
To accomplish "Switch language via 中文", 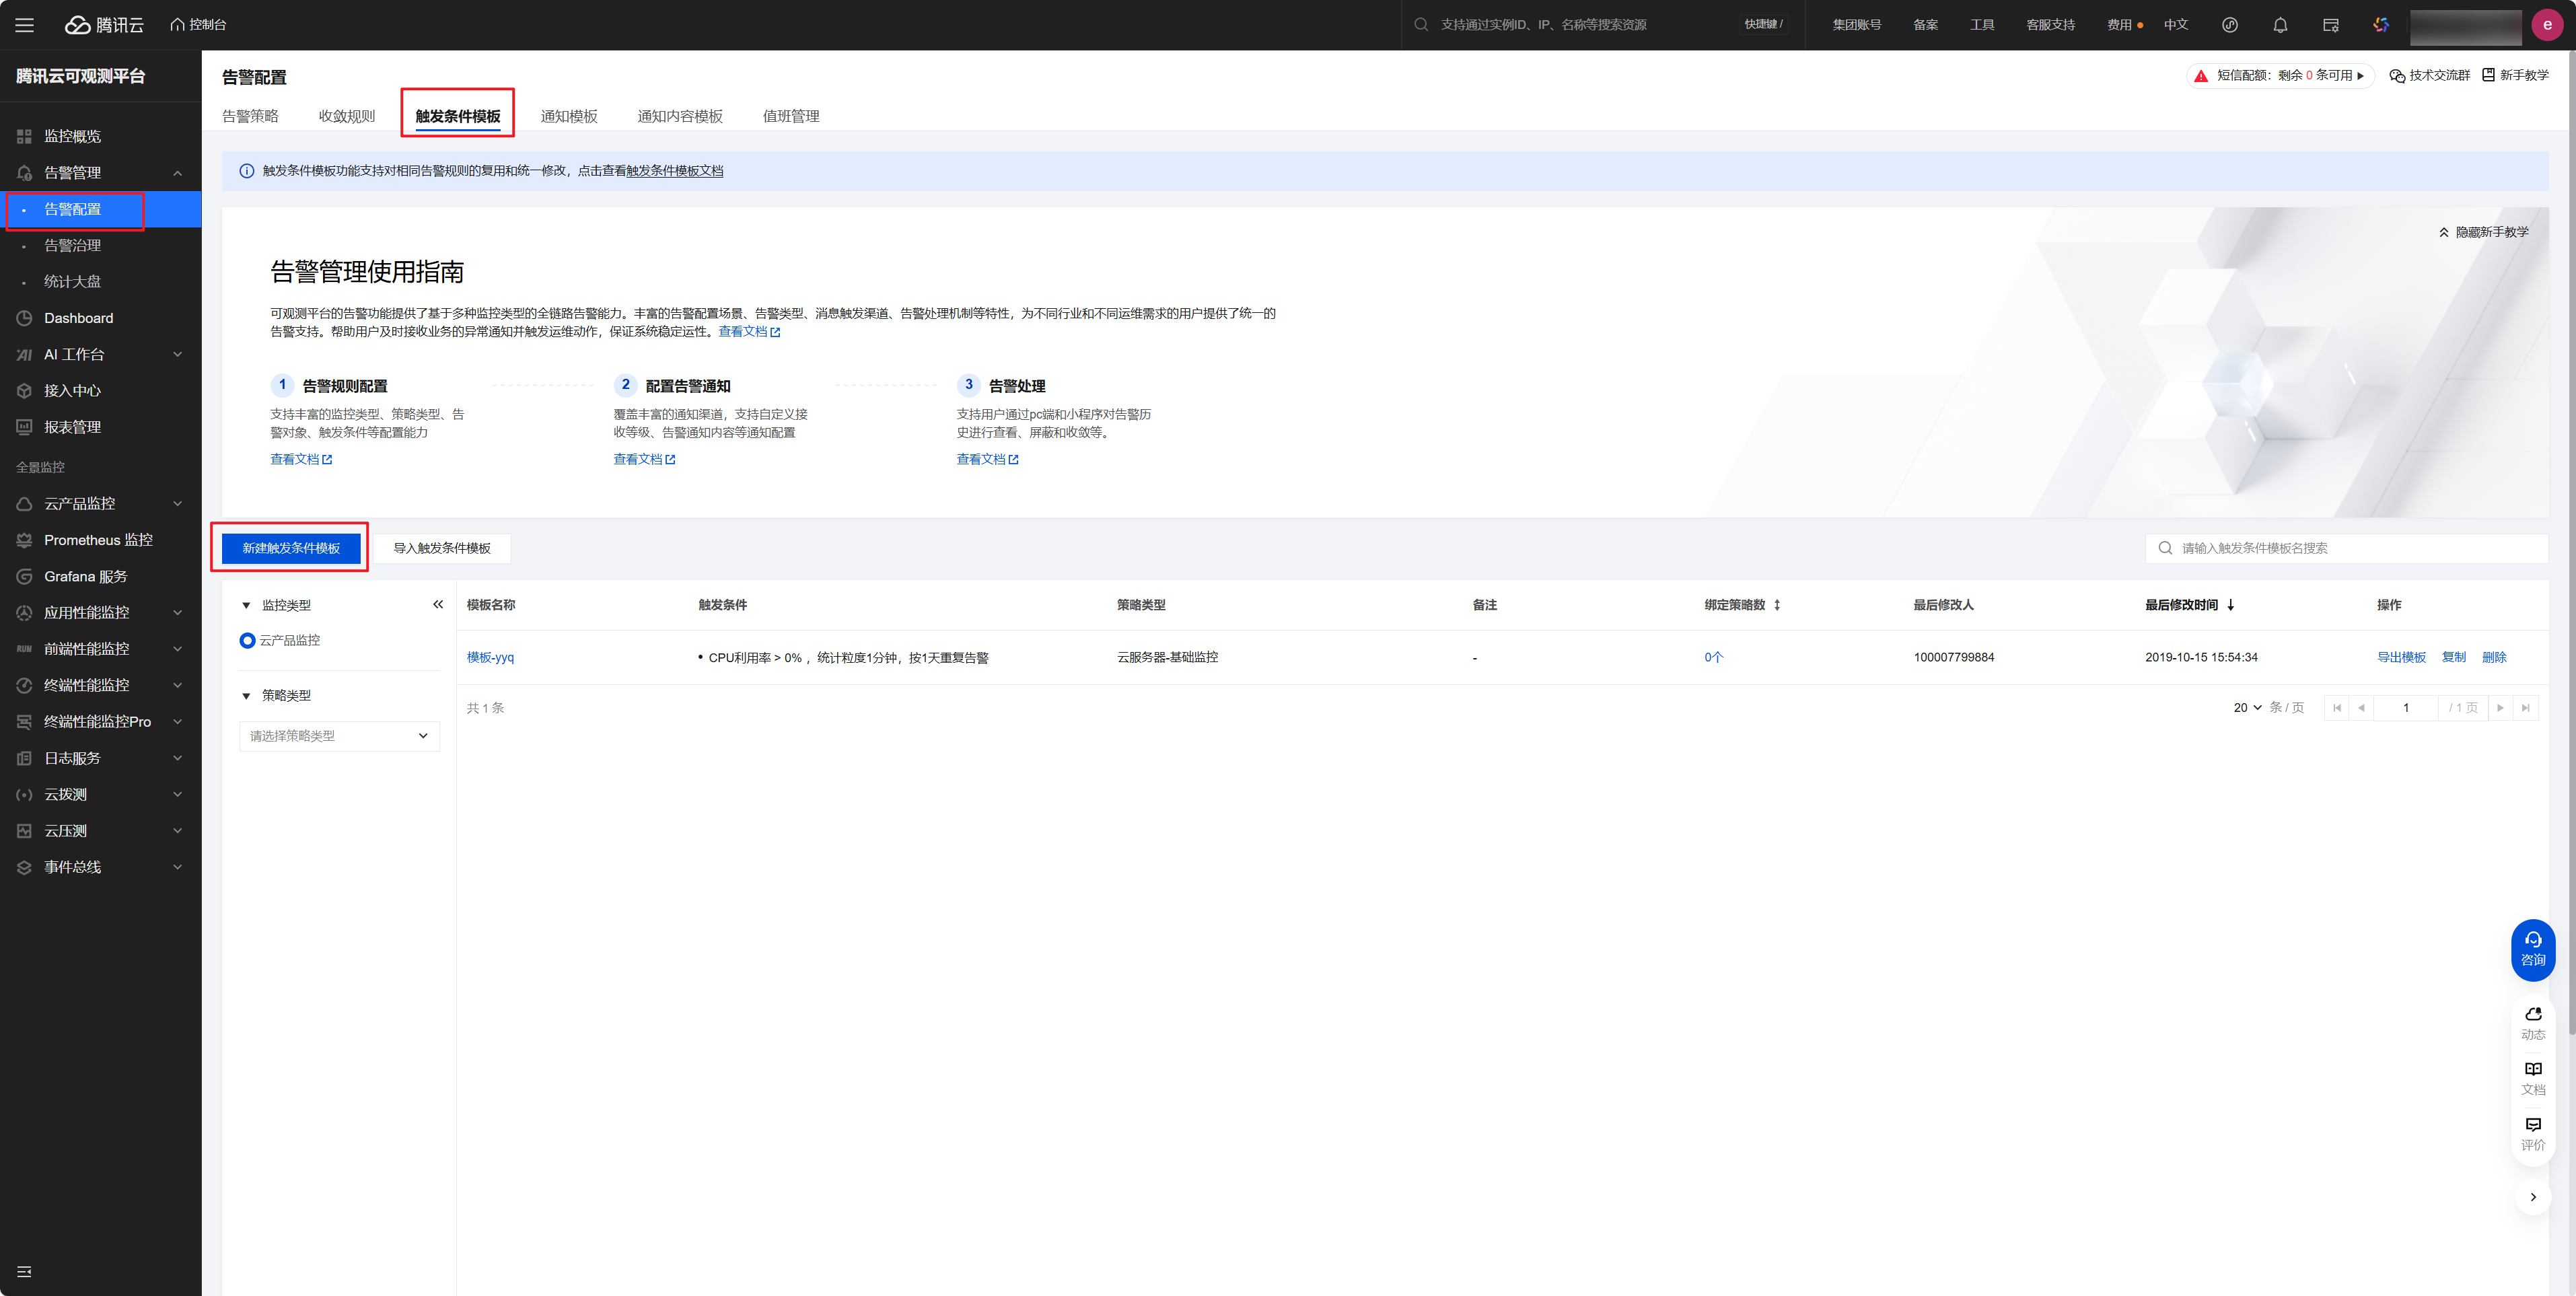I will pos(2176,25).
